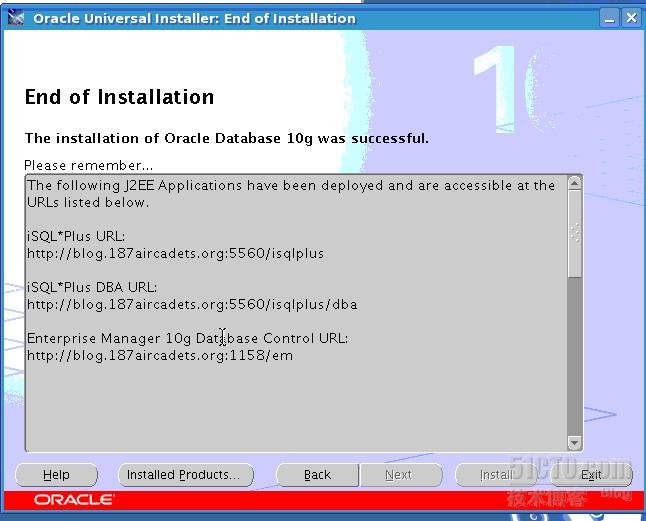Go back with the Back button
This screenshot has width=646, height=521.
318,475
